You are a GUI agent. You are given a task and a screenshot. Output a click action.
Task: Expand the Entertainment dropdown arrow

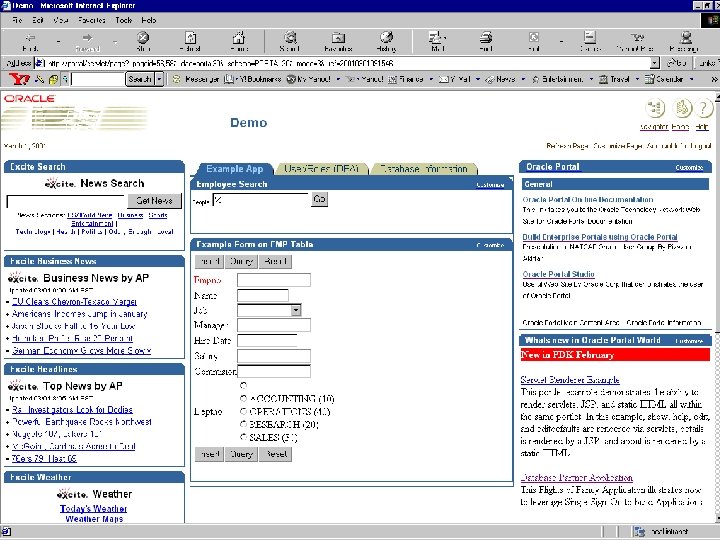tap(591, 79)
